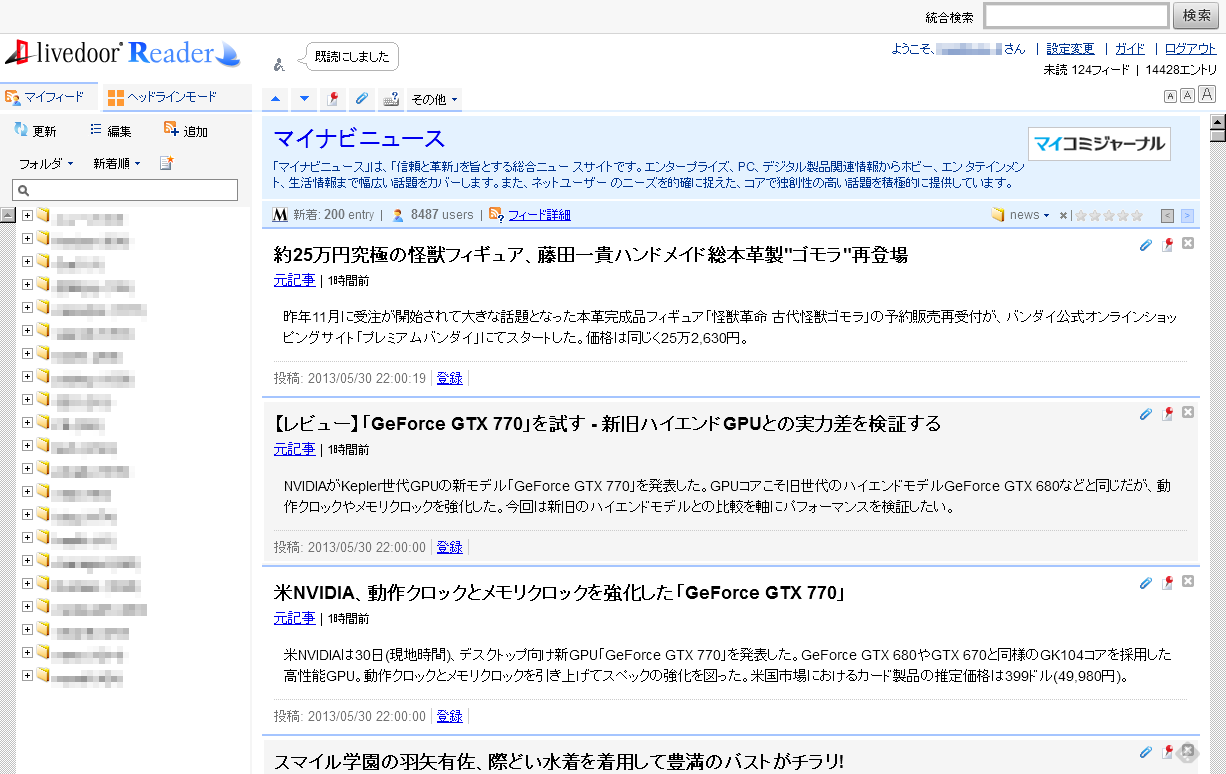Reload feeds with the 更新 button
This screenshot has width=1226, height=774.
tap(35, 131)
